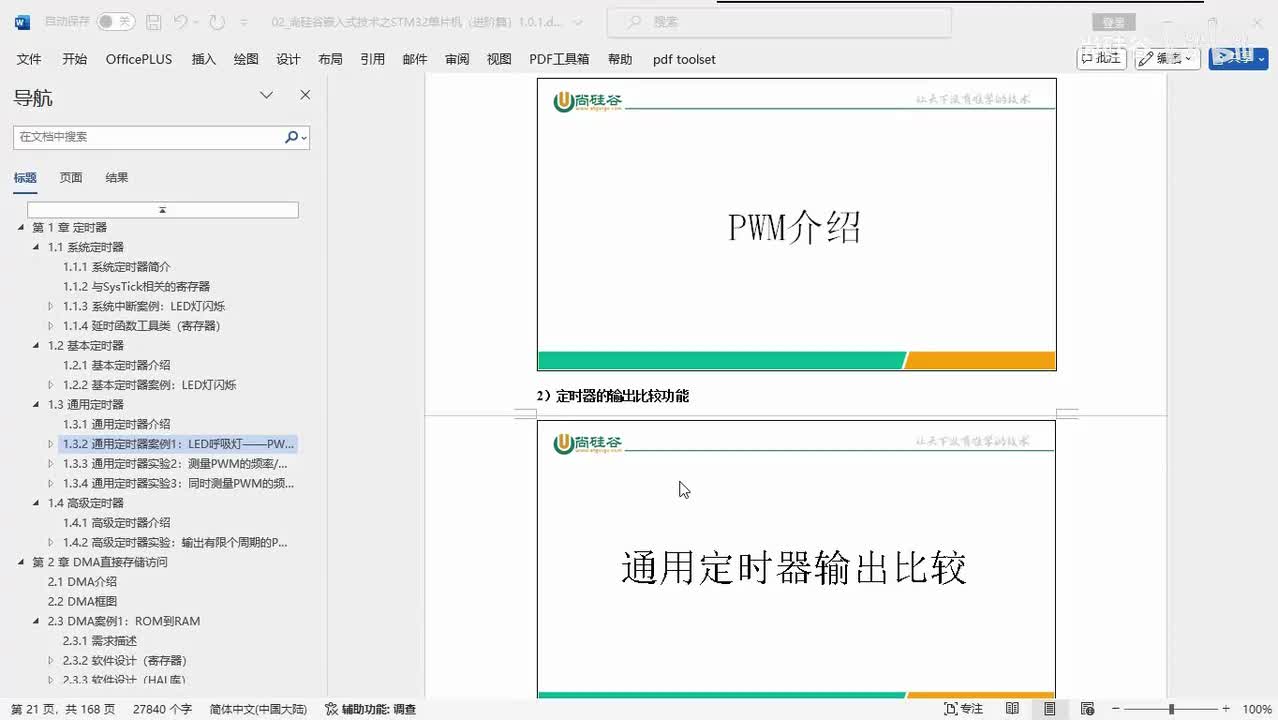Viewport: 1278px width, 720px height.
Task: Select the 标题 tab in navigation pane
Action: [25, 178]
